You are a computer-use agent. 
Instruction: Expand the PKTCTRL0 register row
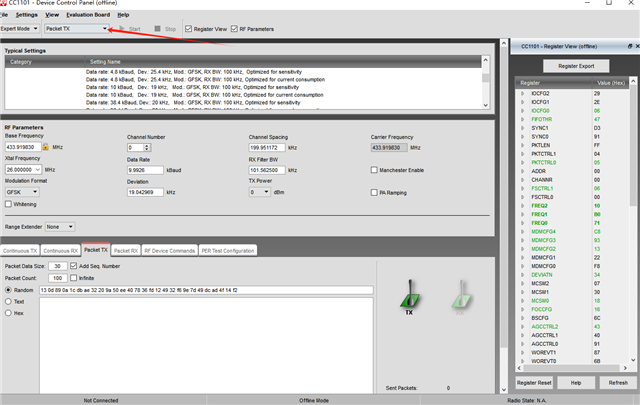point(522,162)
